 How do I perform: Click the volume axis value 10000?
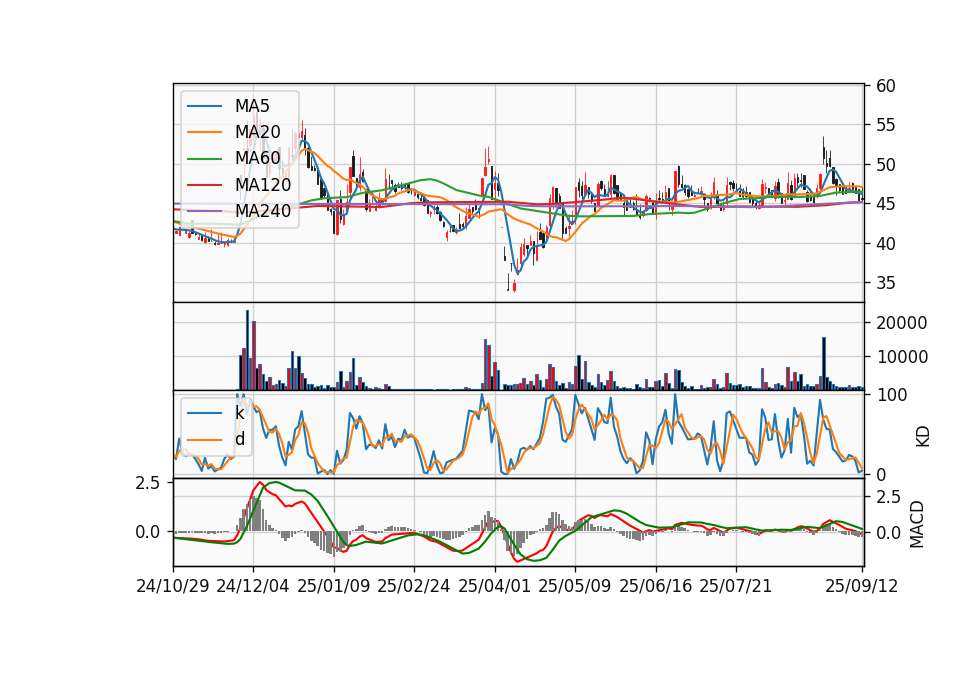[902, 358]
